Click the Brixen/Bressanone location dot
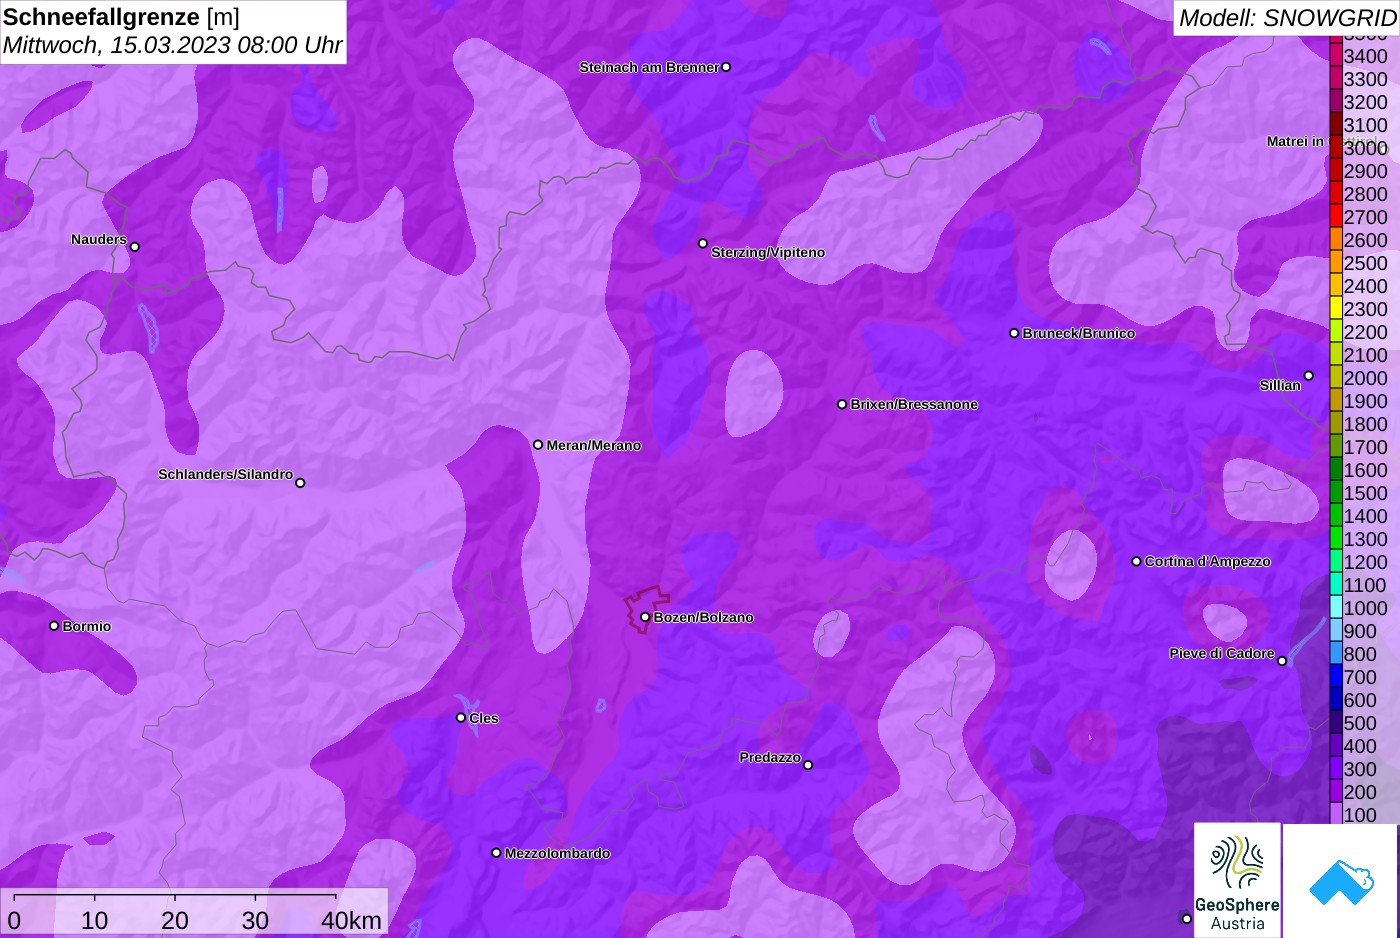The image size is (1400, 938). [x=842, y=404]
